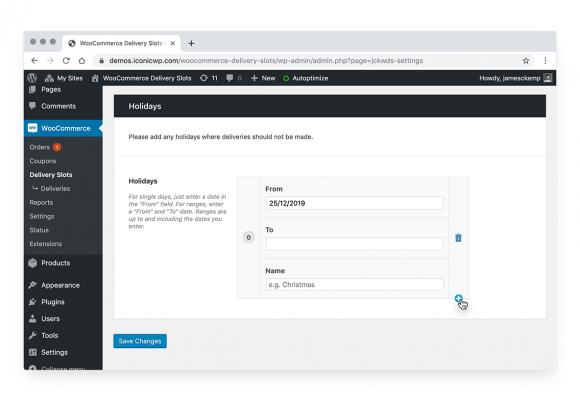
Task: Go to WooCommerce Orders page
Action: pos(40,147)
